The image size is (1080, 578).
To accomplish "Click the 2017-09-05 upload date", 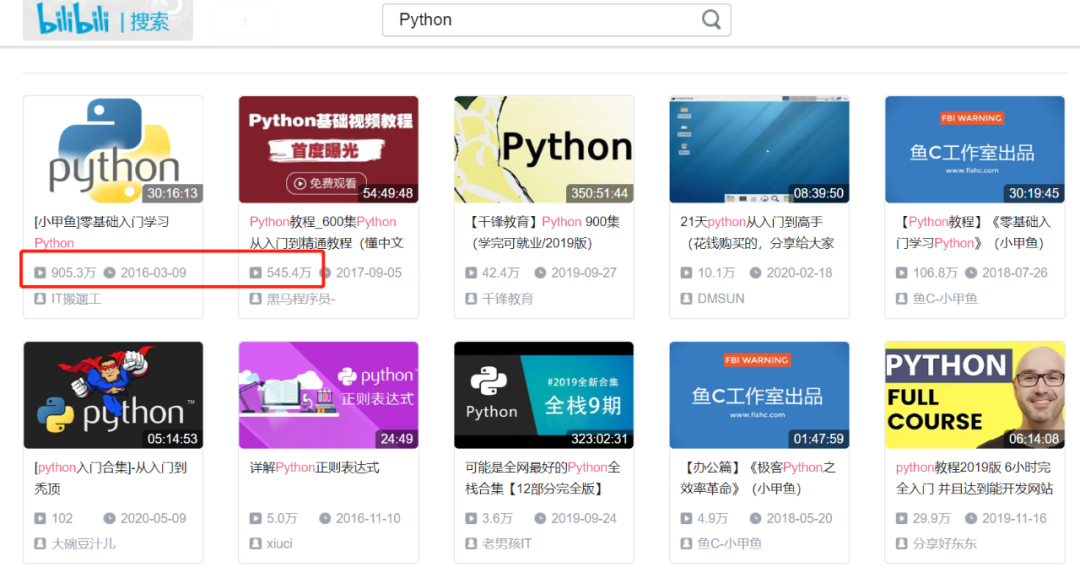I will coord(368,273).
